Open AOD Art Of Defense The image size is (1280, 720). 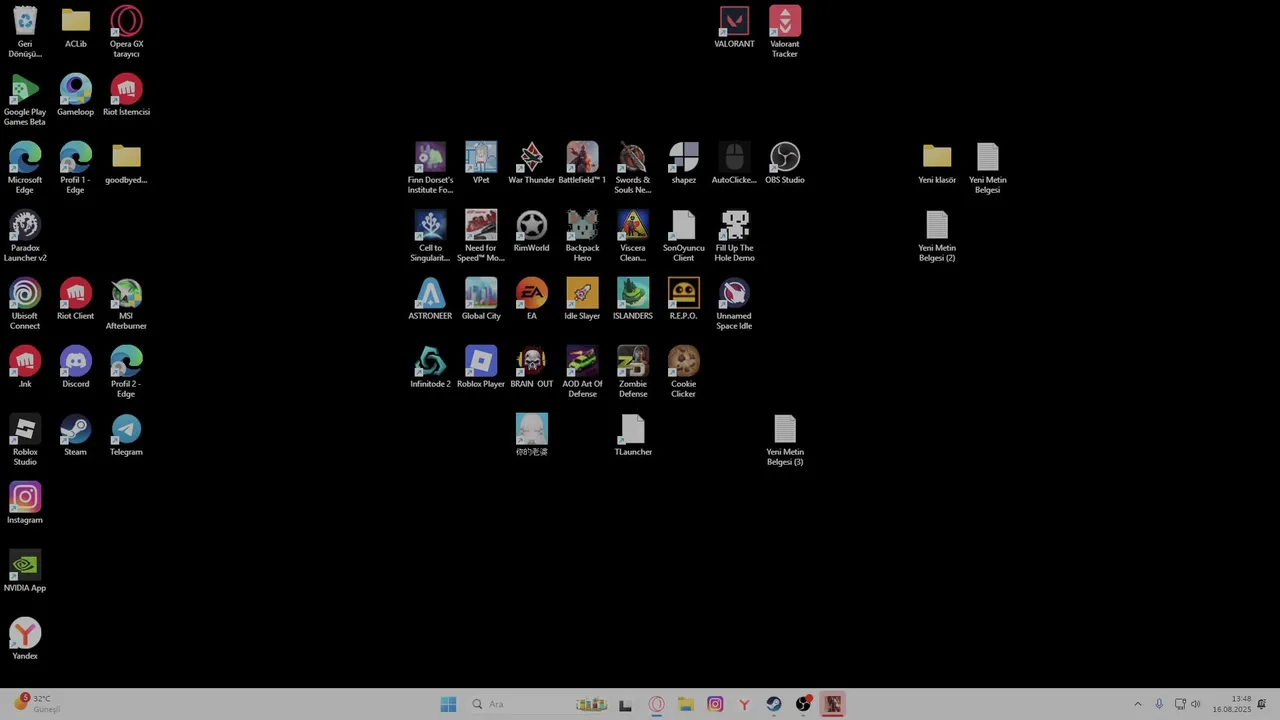(x=582, y=362)
